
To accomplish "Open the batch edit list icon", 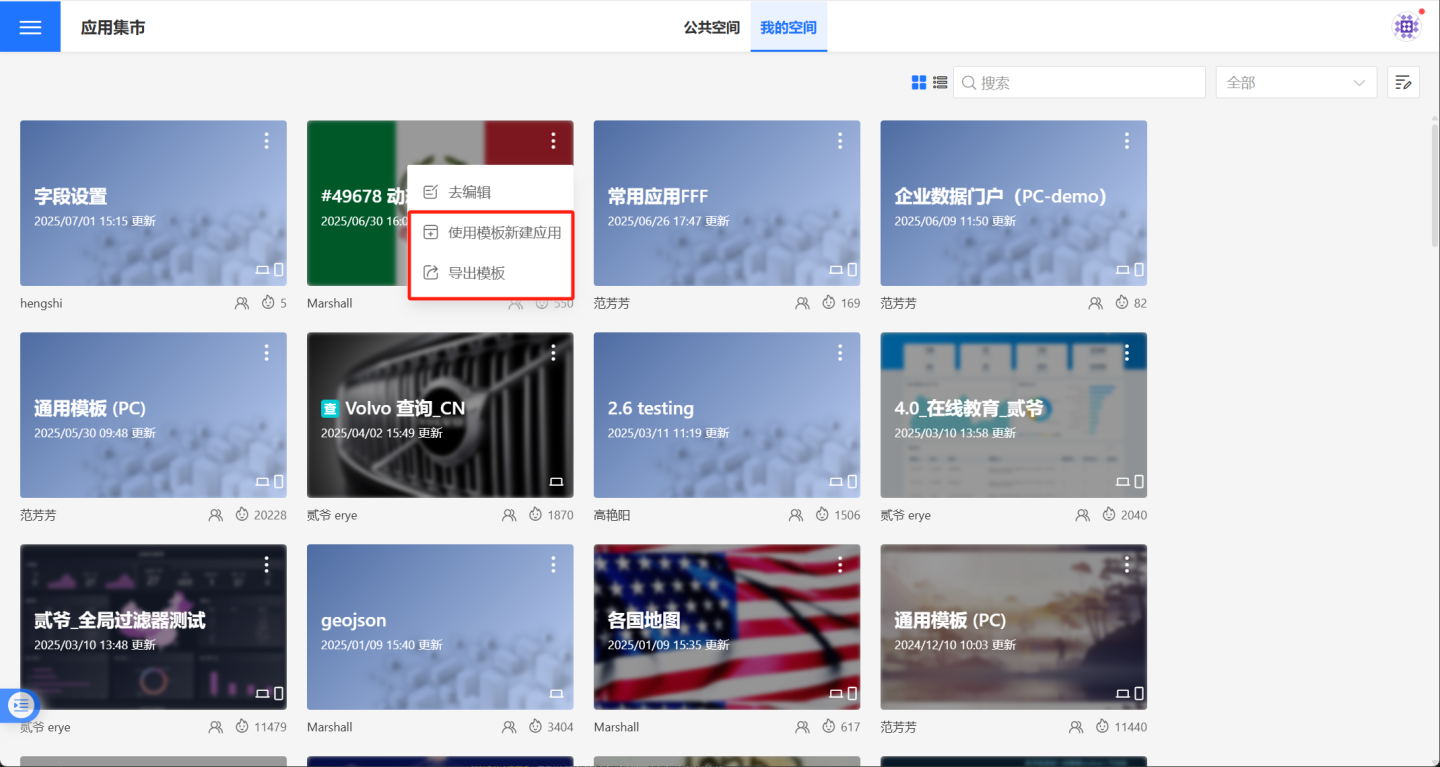I will (1403, 83).
